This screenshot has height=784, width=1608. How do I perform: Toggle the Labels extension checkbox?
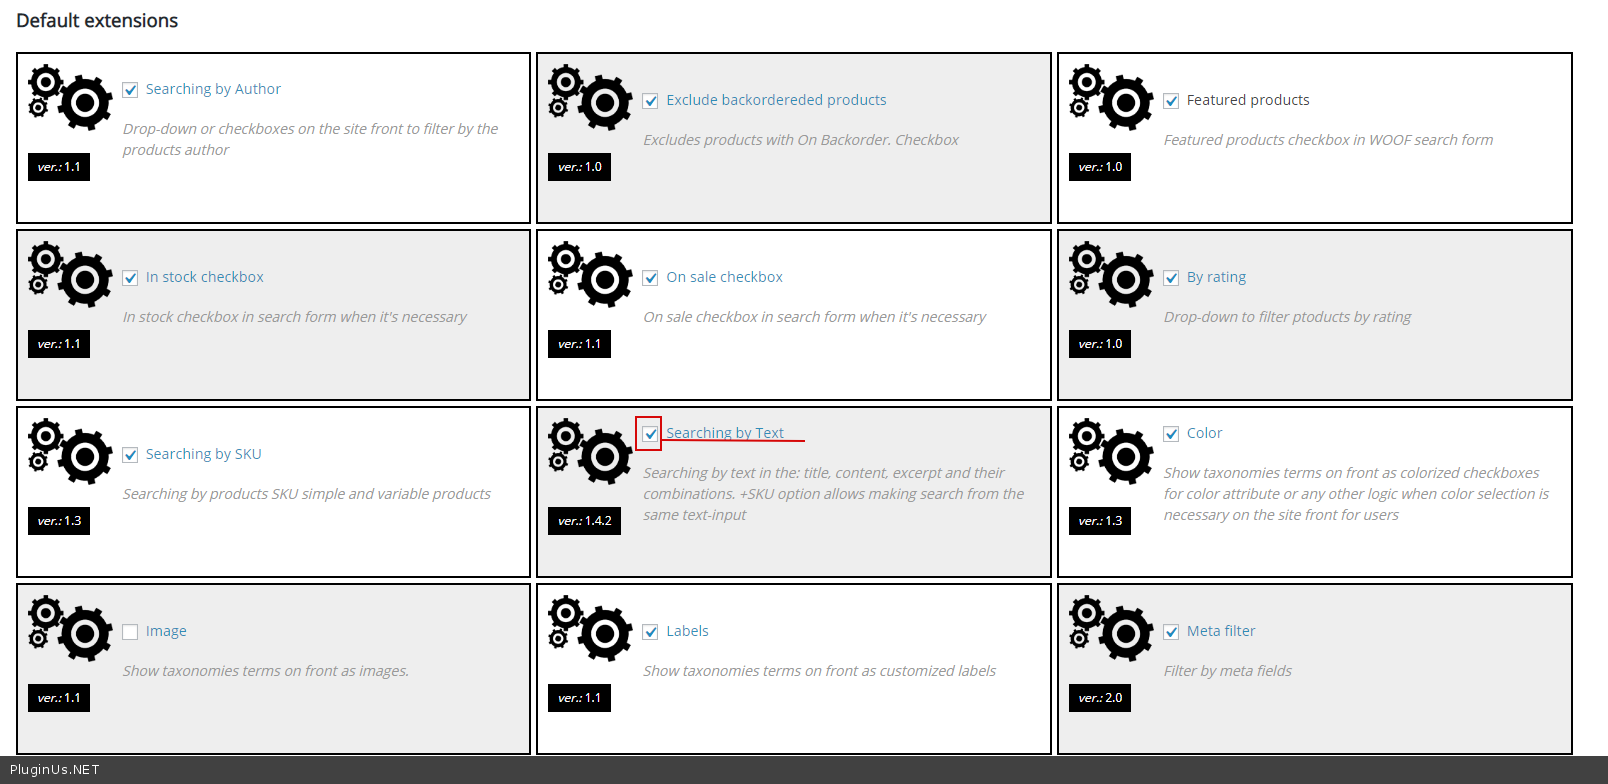coord(650,632)
